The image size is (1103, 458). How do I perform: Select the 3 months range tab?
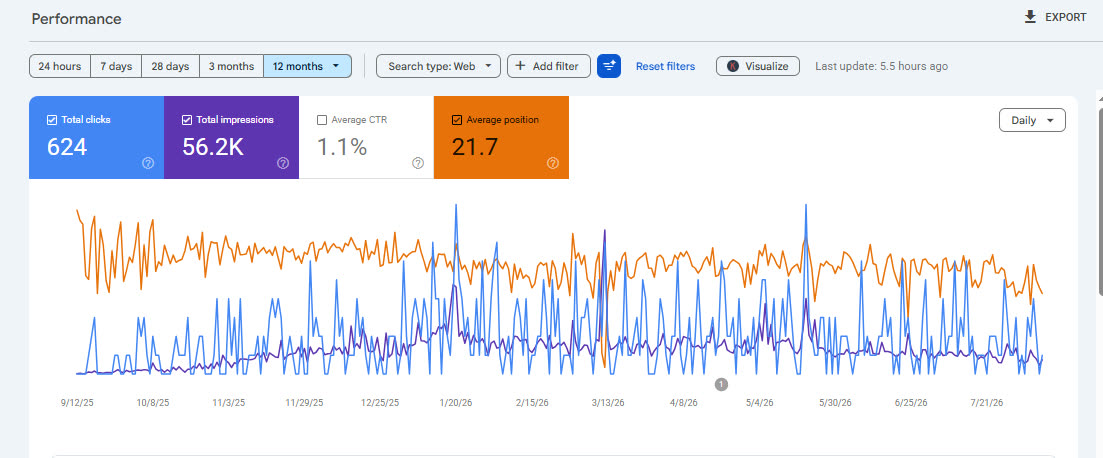pyautogui.click(x=231, y=66)
